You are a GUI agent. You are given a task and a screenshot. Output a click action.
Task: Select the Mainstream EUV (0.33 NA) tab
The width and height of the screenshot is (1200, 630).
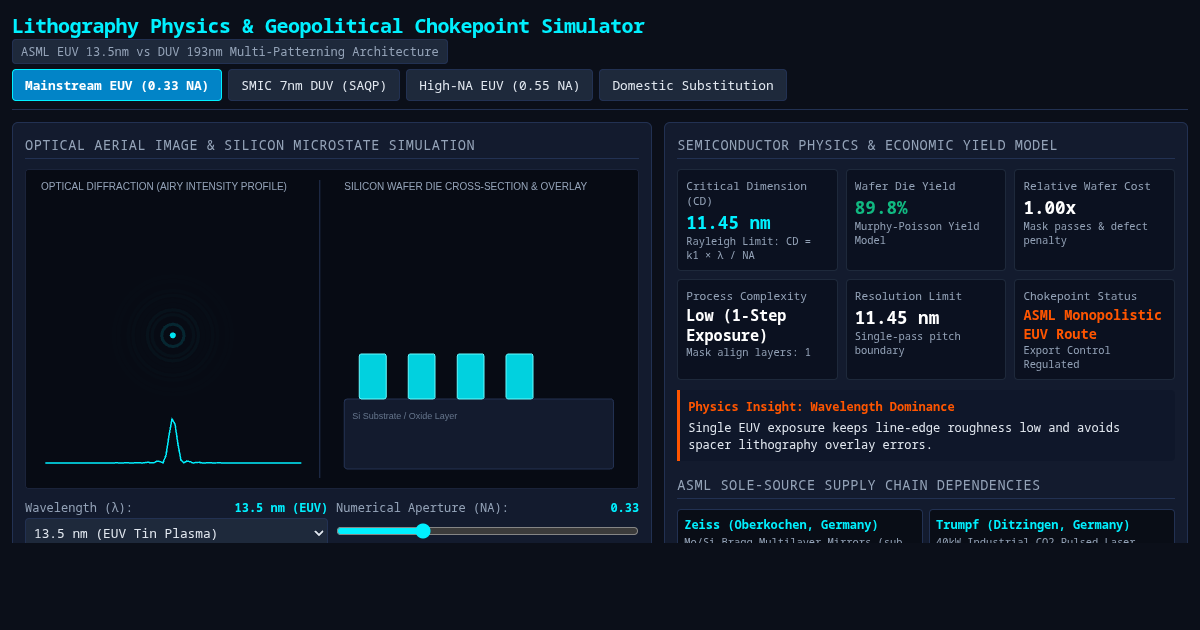point(117,85)
